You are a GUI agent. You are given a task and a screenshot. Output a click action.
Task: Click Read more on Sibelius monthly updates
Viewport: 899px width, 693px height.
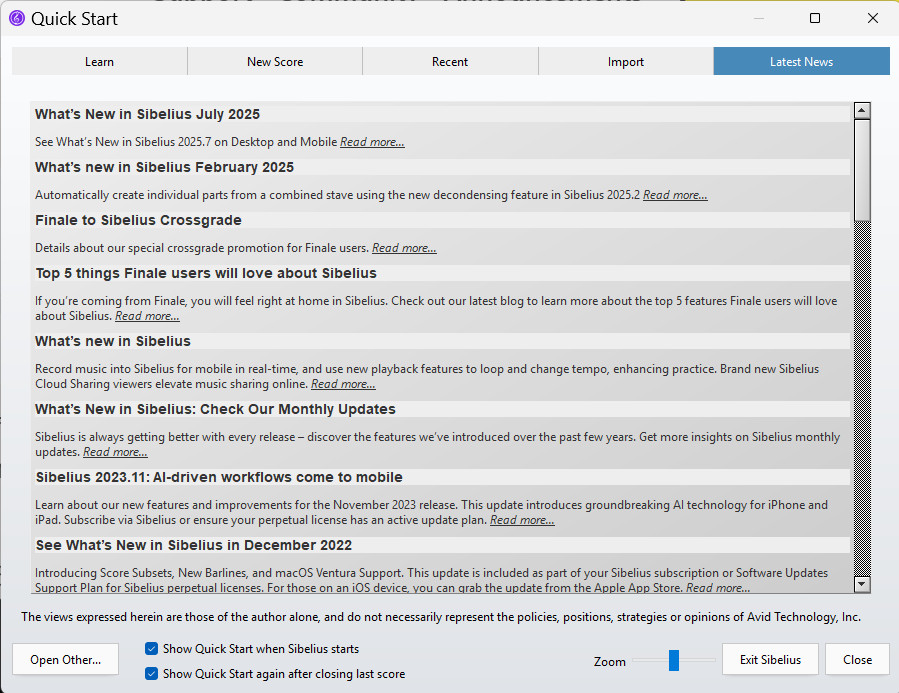[x=115, y=452]
